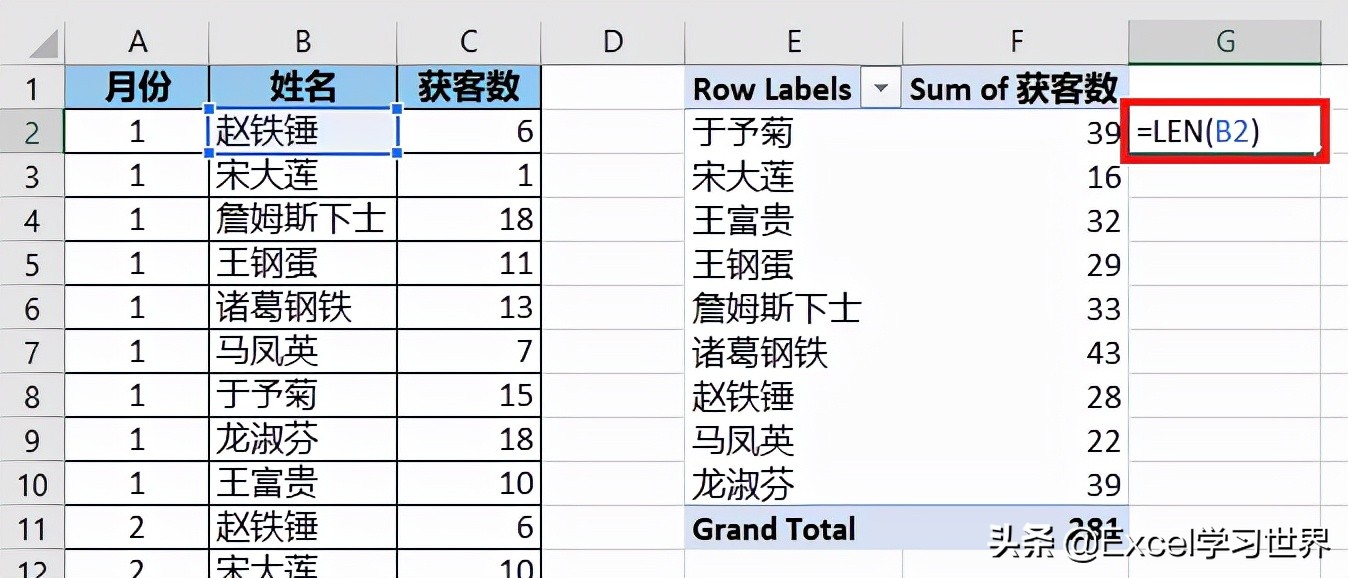This screenshot has width=1348, height=578.
Task: Click the cell containing the =LEN(B2) formula
Action: pyautogui.click(x=1224, y=131)
